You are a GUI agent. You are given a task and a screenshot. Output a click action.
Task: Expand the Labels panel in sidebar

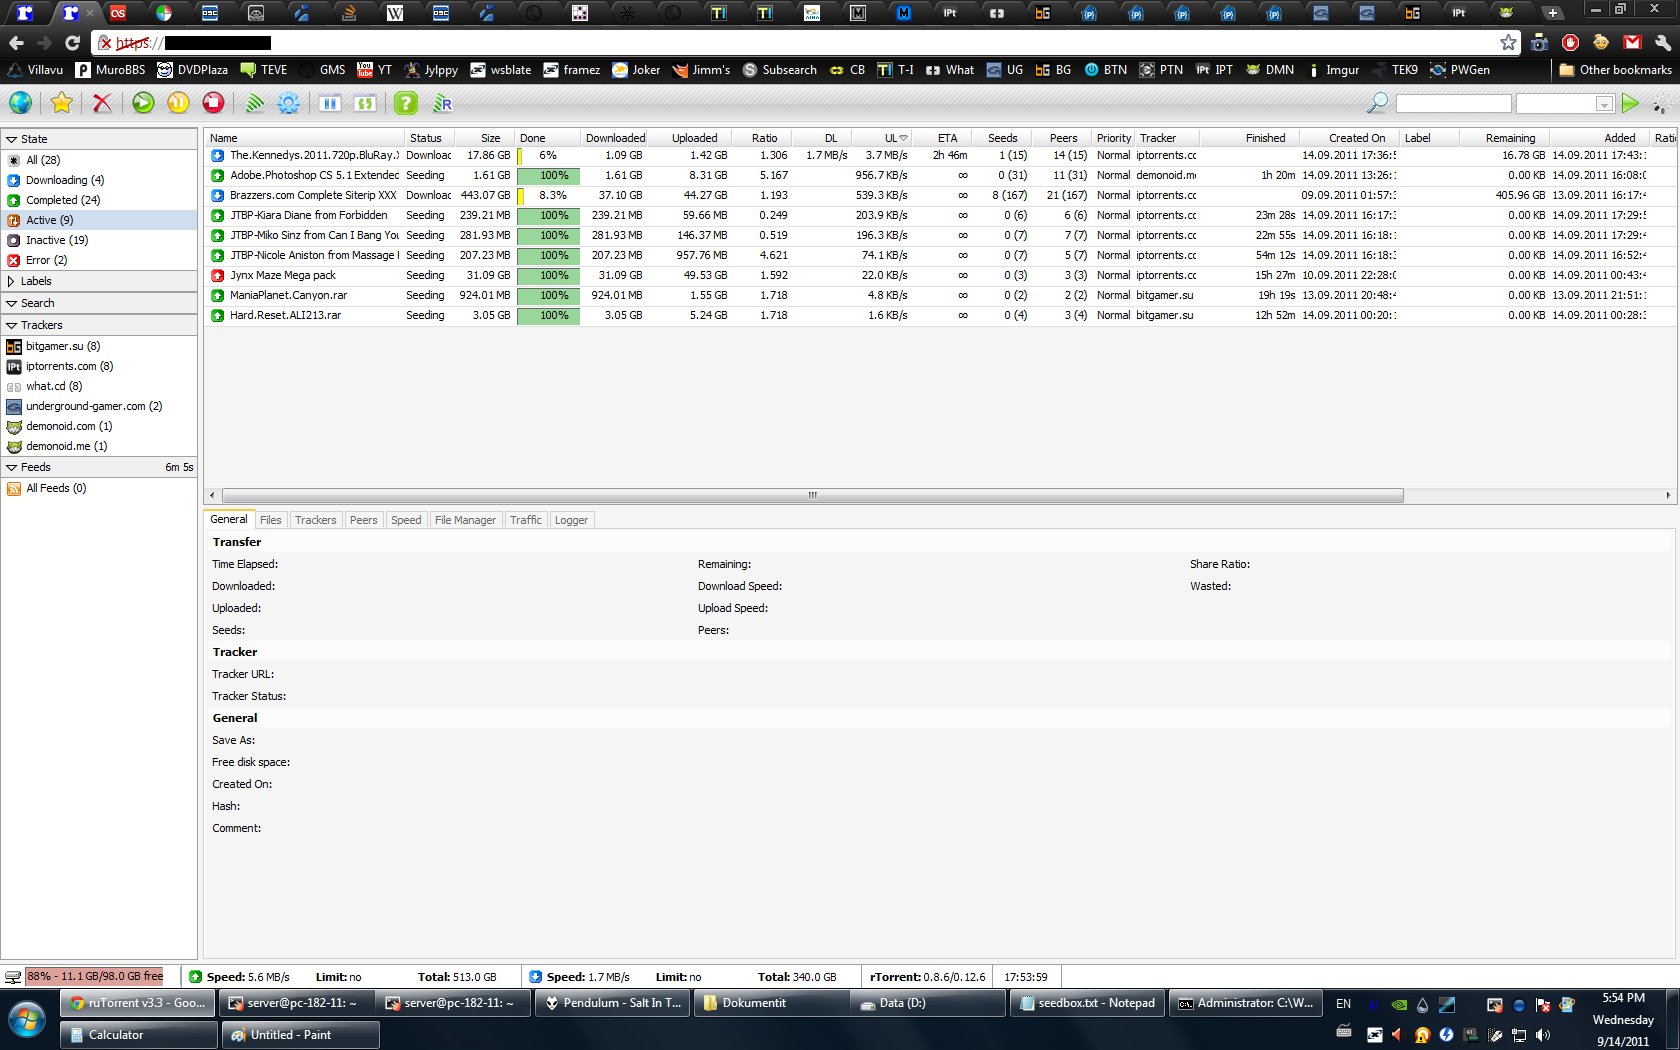(x=12, y=281)
